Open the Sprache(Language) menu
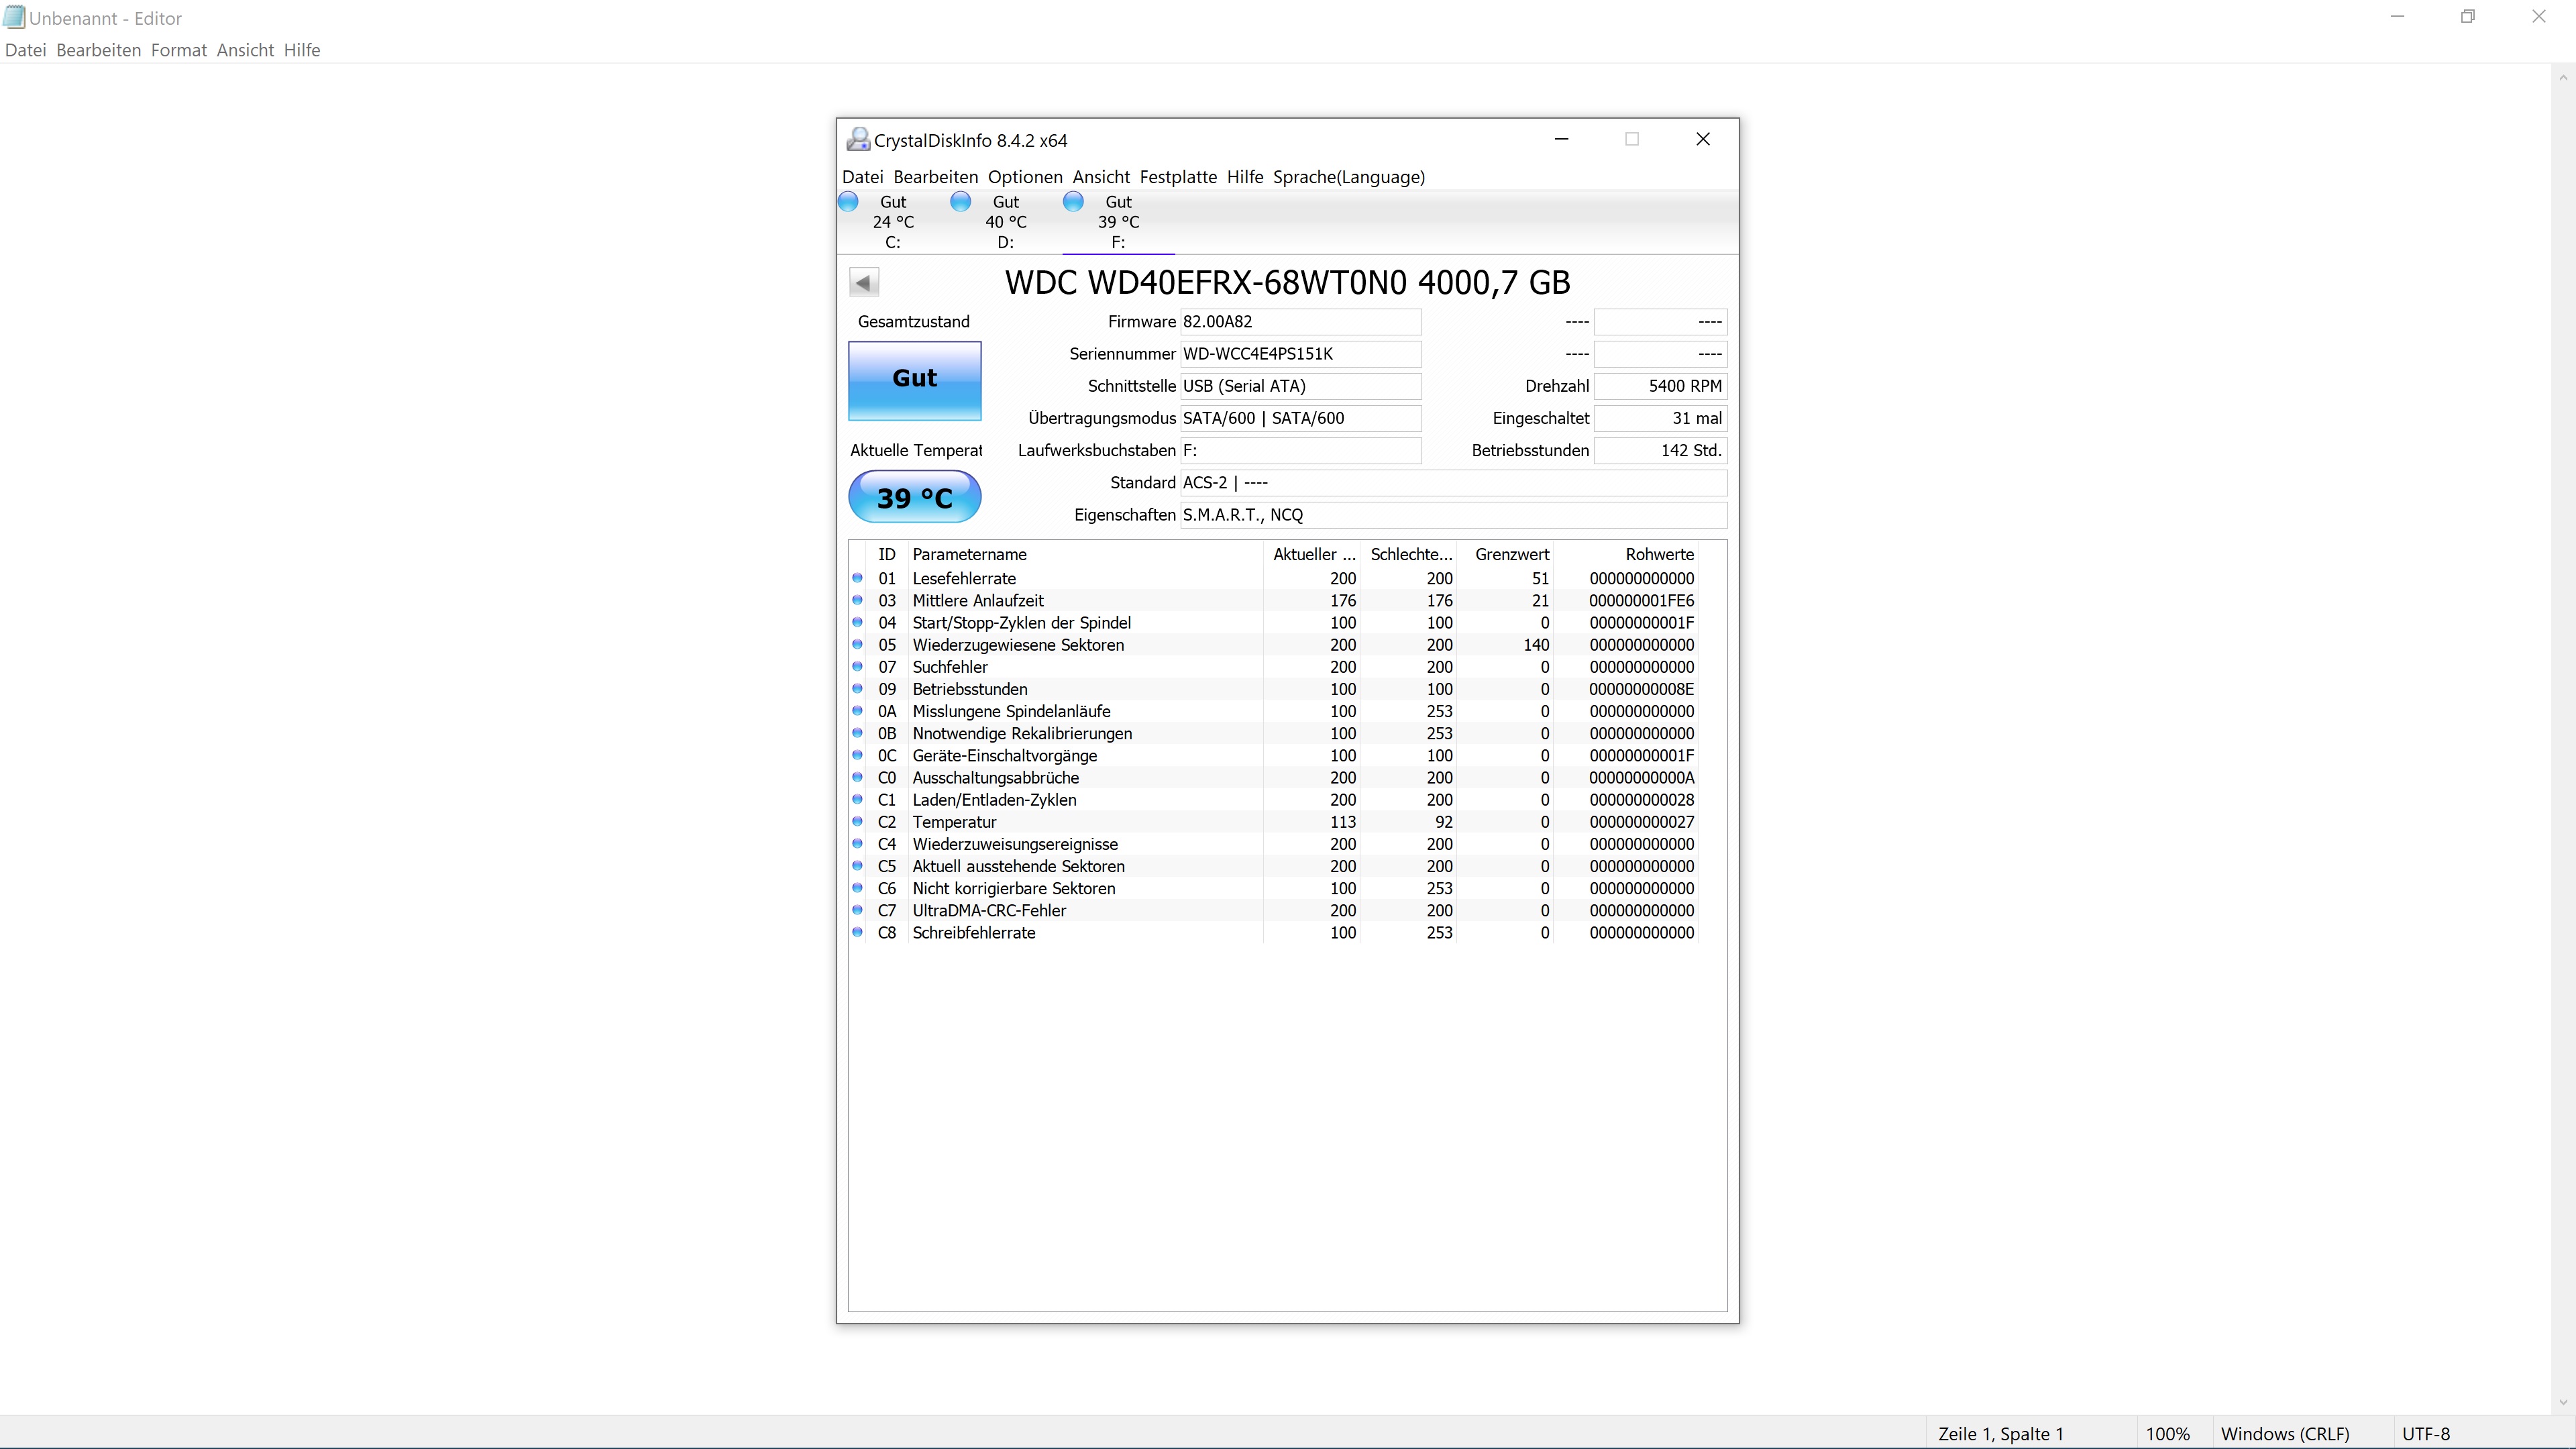The image size is (2576, 1449). tap(1349, 177)
